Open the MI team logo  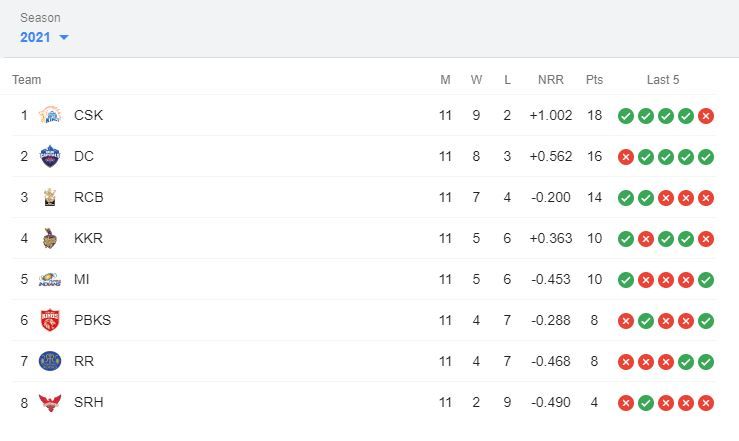[49, 280]
